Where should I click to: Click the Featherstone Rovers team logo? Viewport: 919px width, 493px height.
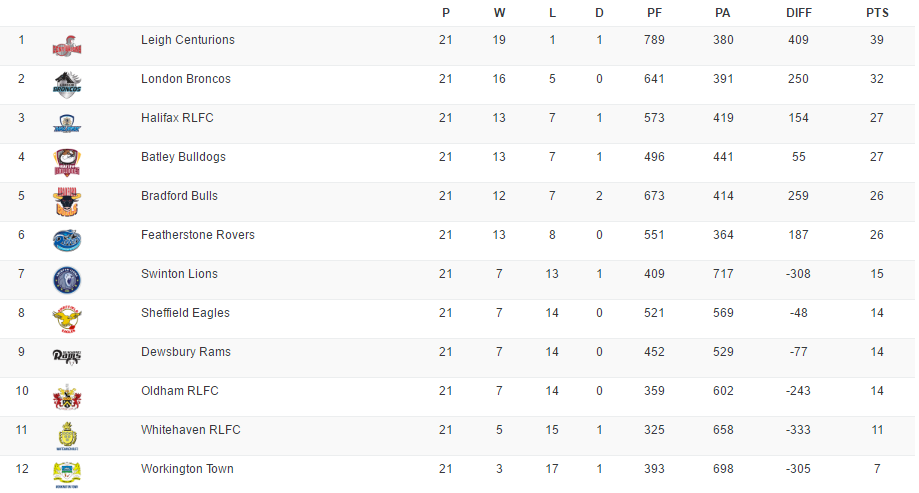coord(67,240)
